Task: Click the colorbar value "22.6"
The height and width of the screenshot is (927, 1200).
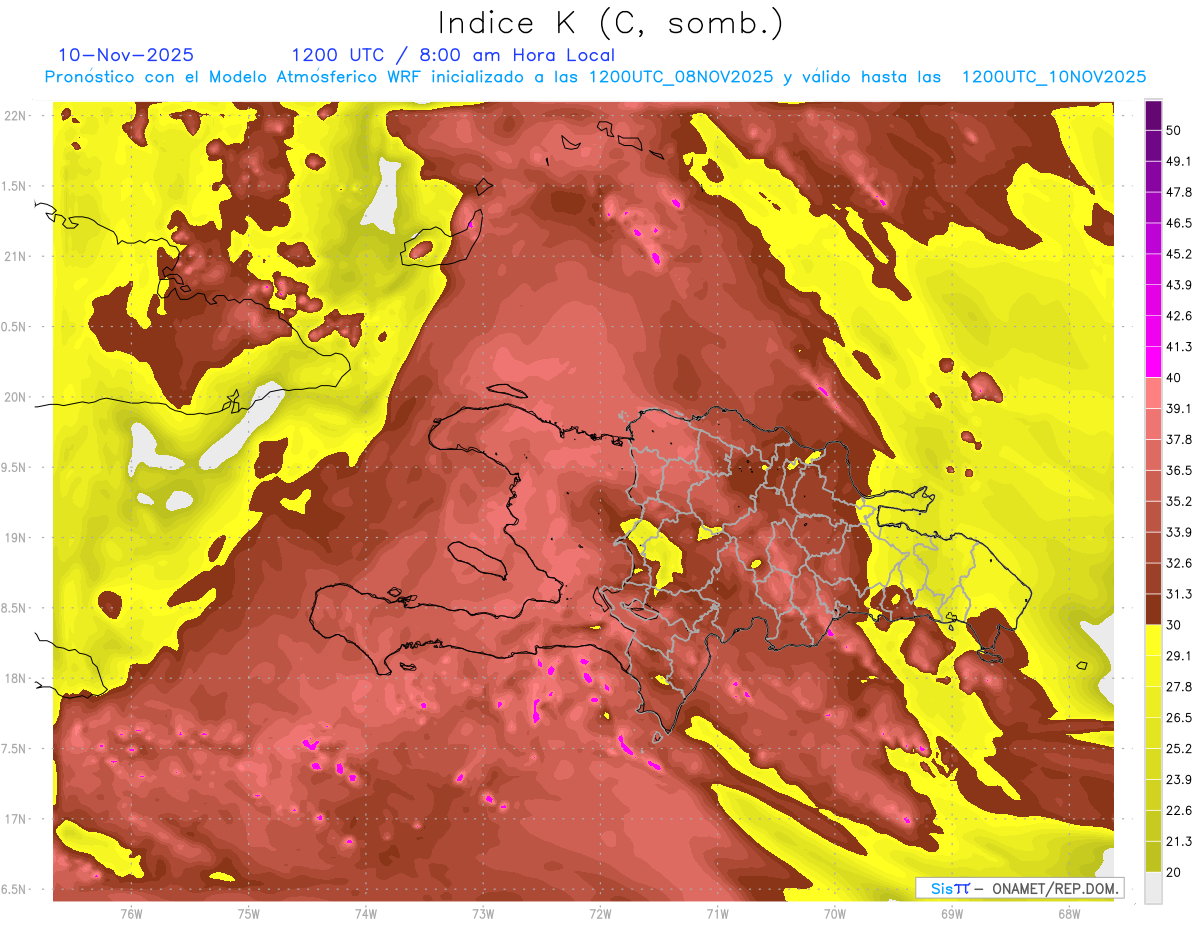Action: (1178, 811)
